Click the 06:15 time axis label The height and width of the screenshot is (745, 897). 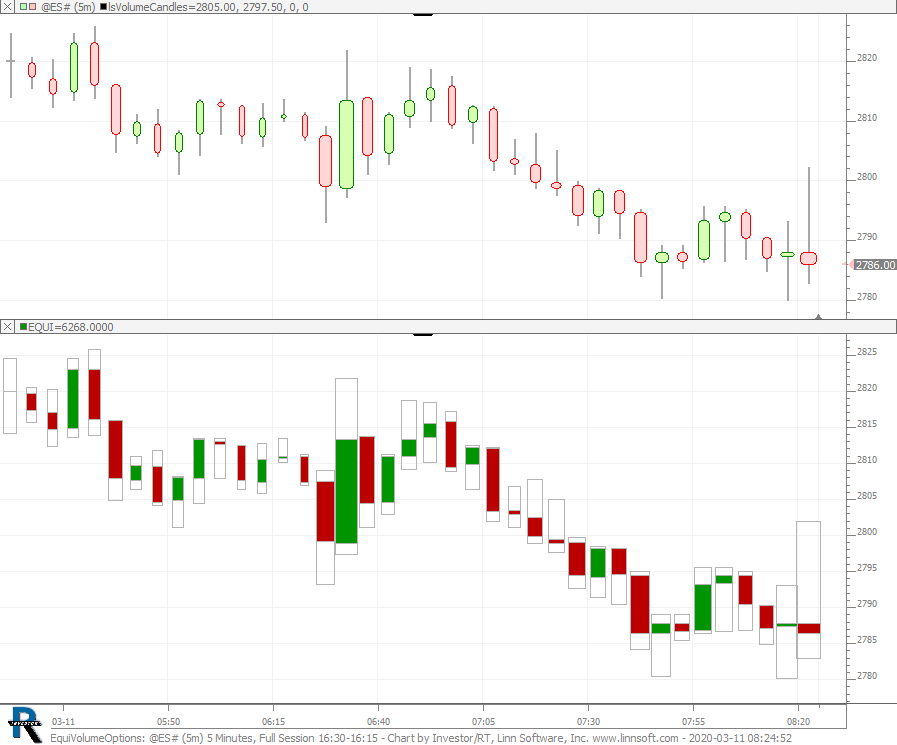click(x=273, y=722)
